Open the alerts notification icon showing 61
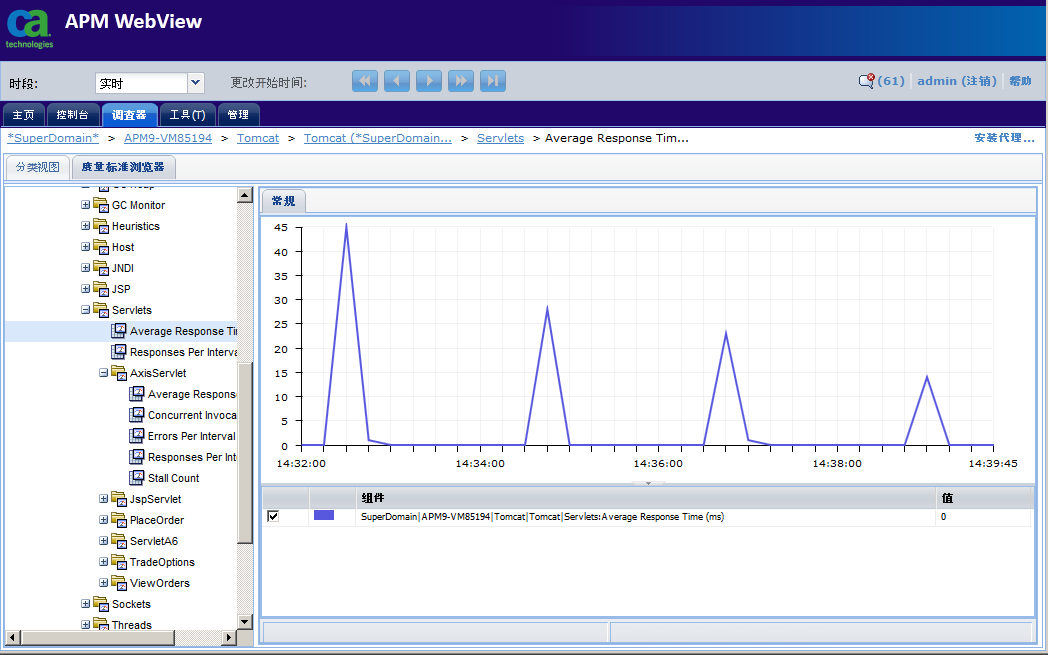This screenshot has width=1048, height=655. click(867, 82)
